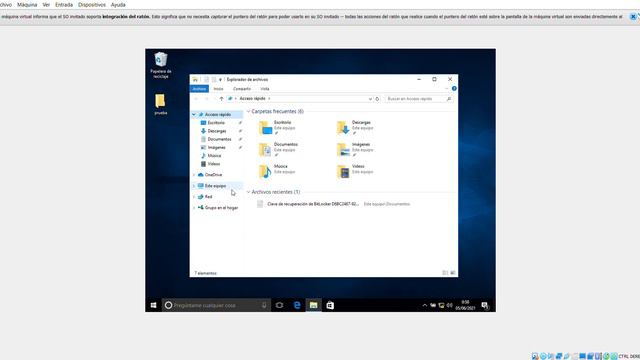Open the VirtualBox Ver menu
640x360 pixels.
pyautogui.click(x=46, y=5)
